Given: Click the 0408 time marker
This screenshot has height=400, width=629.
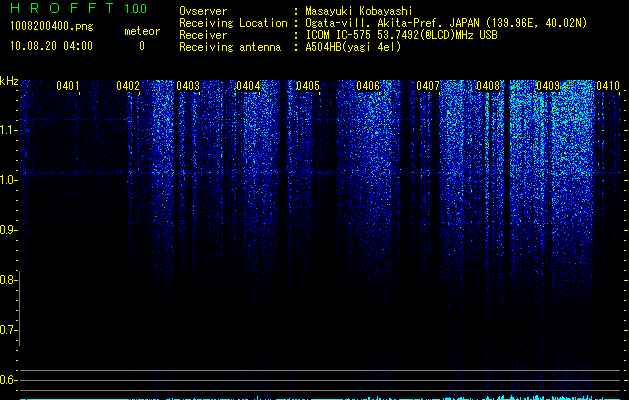Looking at the screenshot, I should click(487, 86).
